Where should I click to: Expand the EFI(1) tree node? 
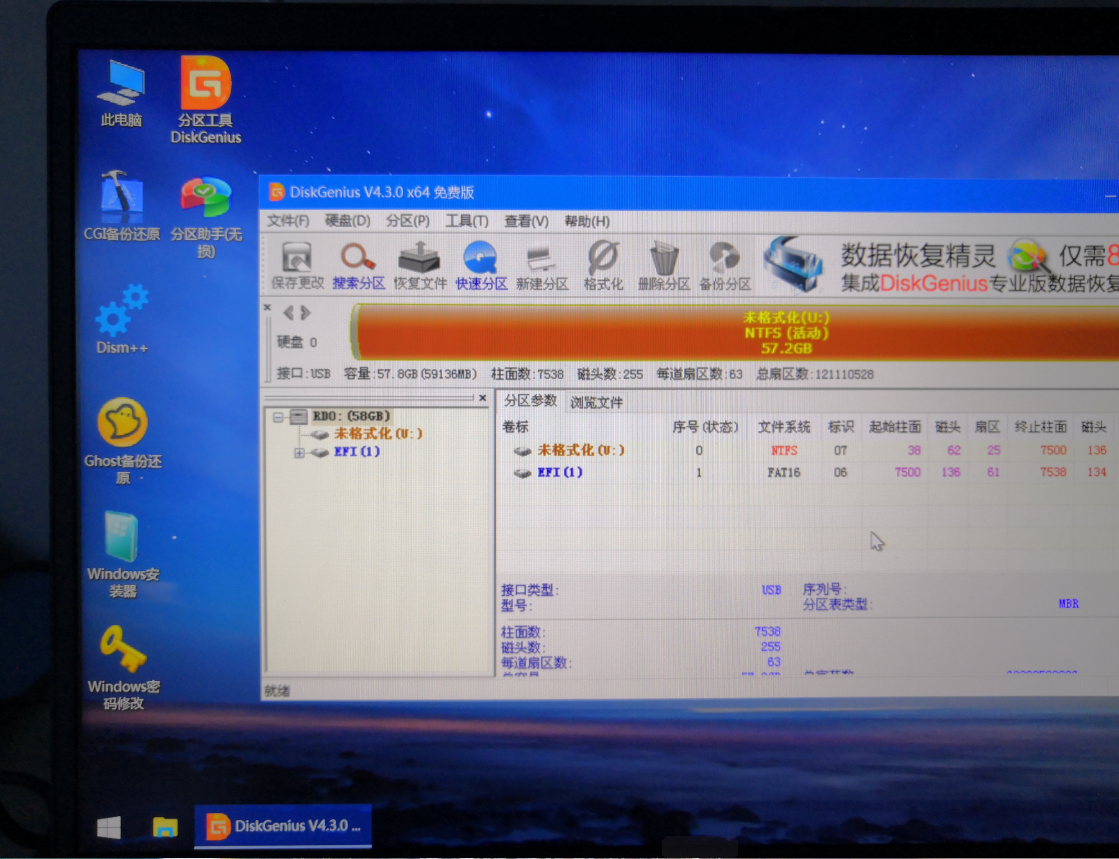pyautogui.click(x=299, y=452)
